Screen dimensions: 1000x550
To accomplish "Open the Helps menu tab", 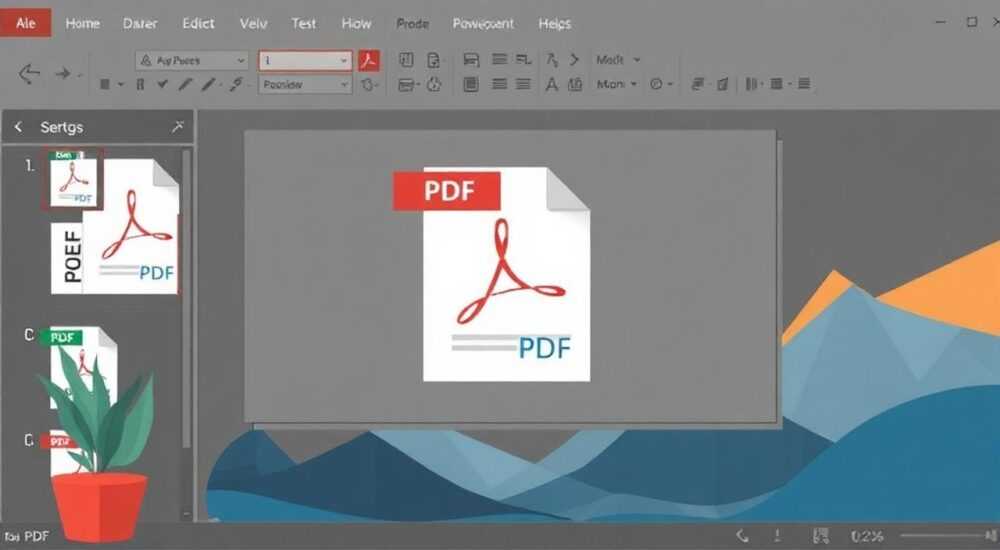I will coord(554,24).
